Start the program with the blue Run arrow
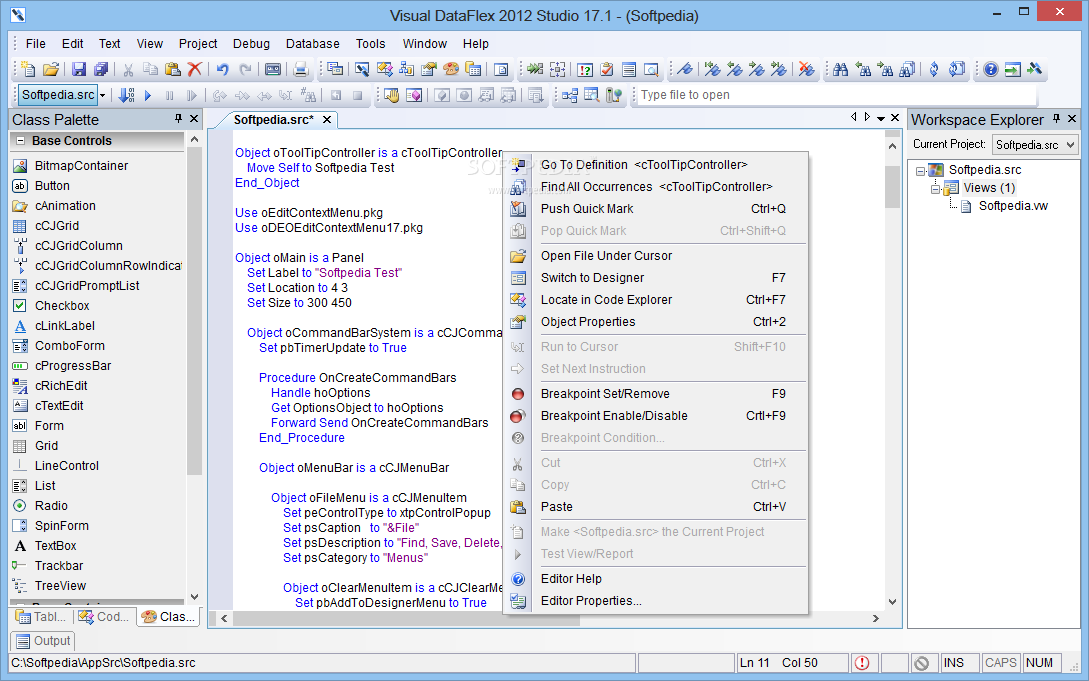1089x681 pixels. pyautogui.click(x=147, y=95)
